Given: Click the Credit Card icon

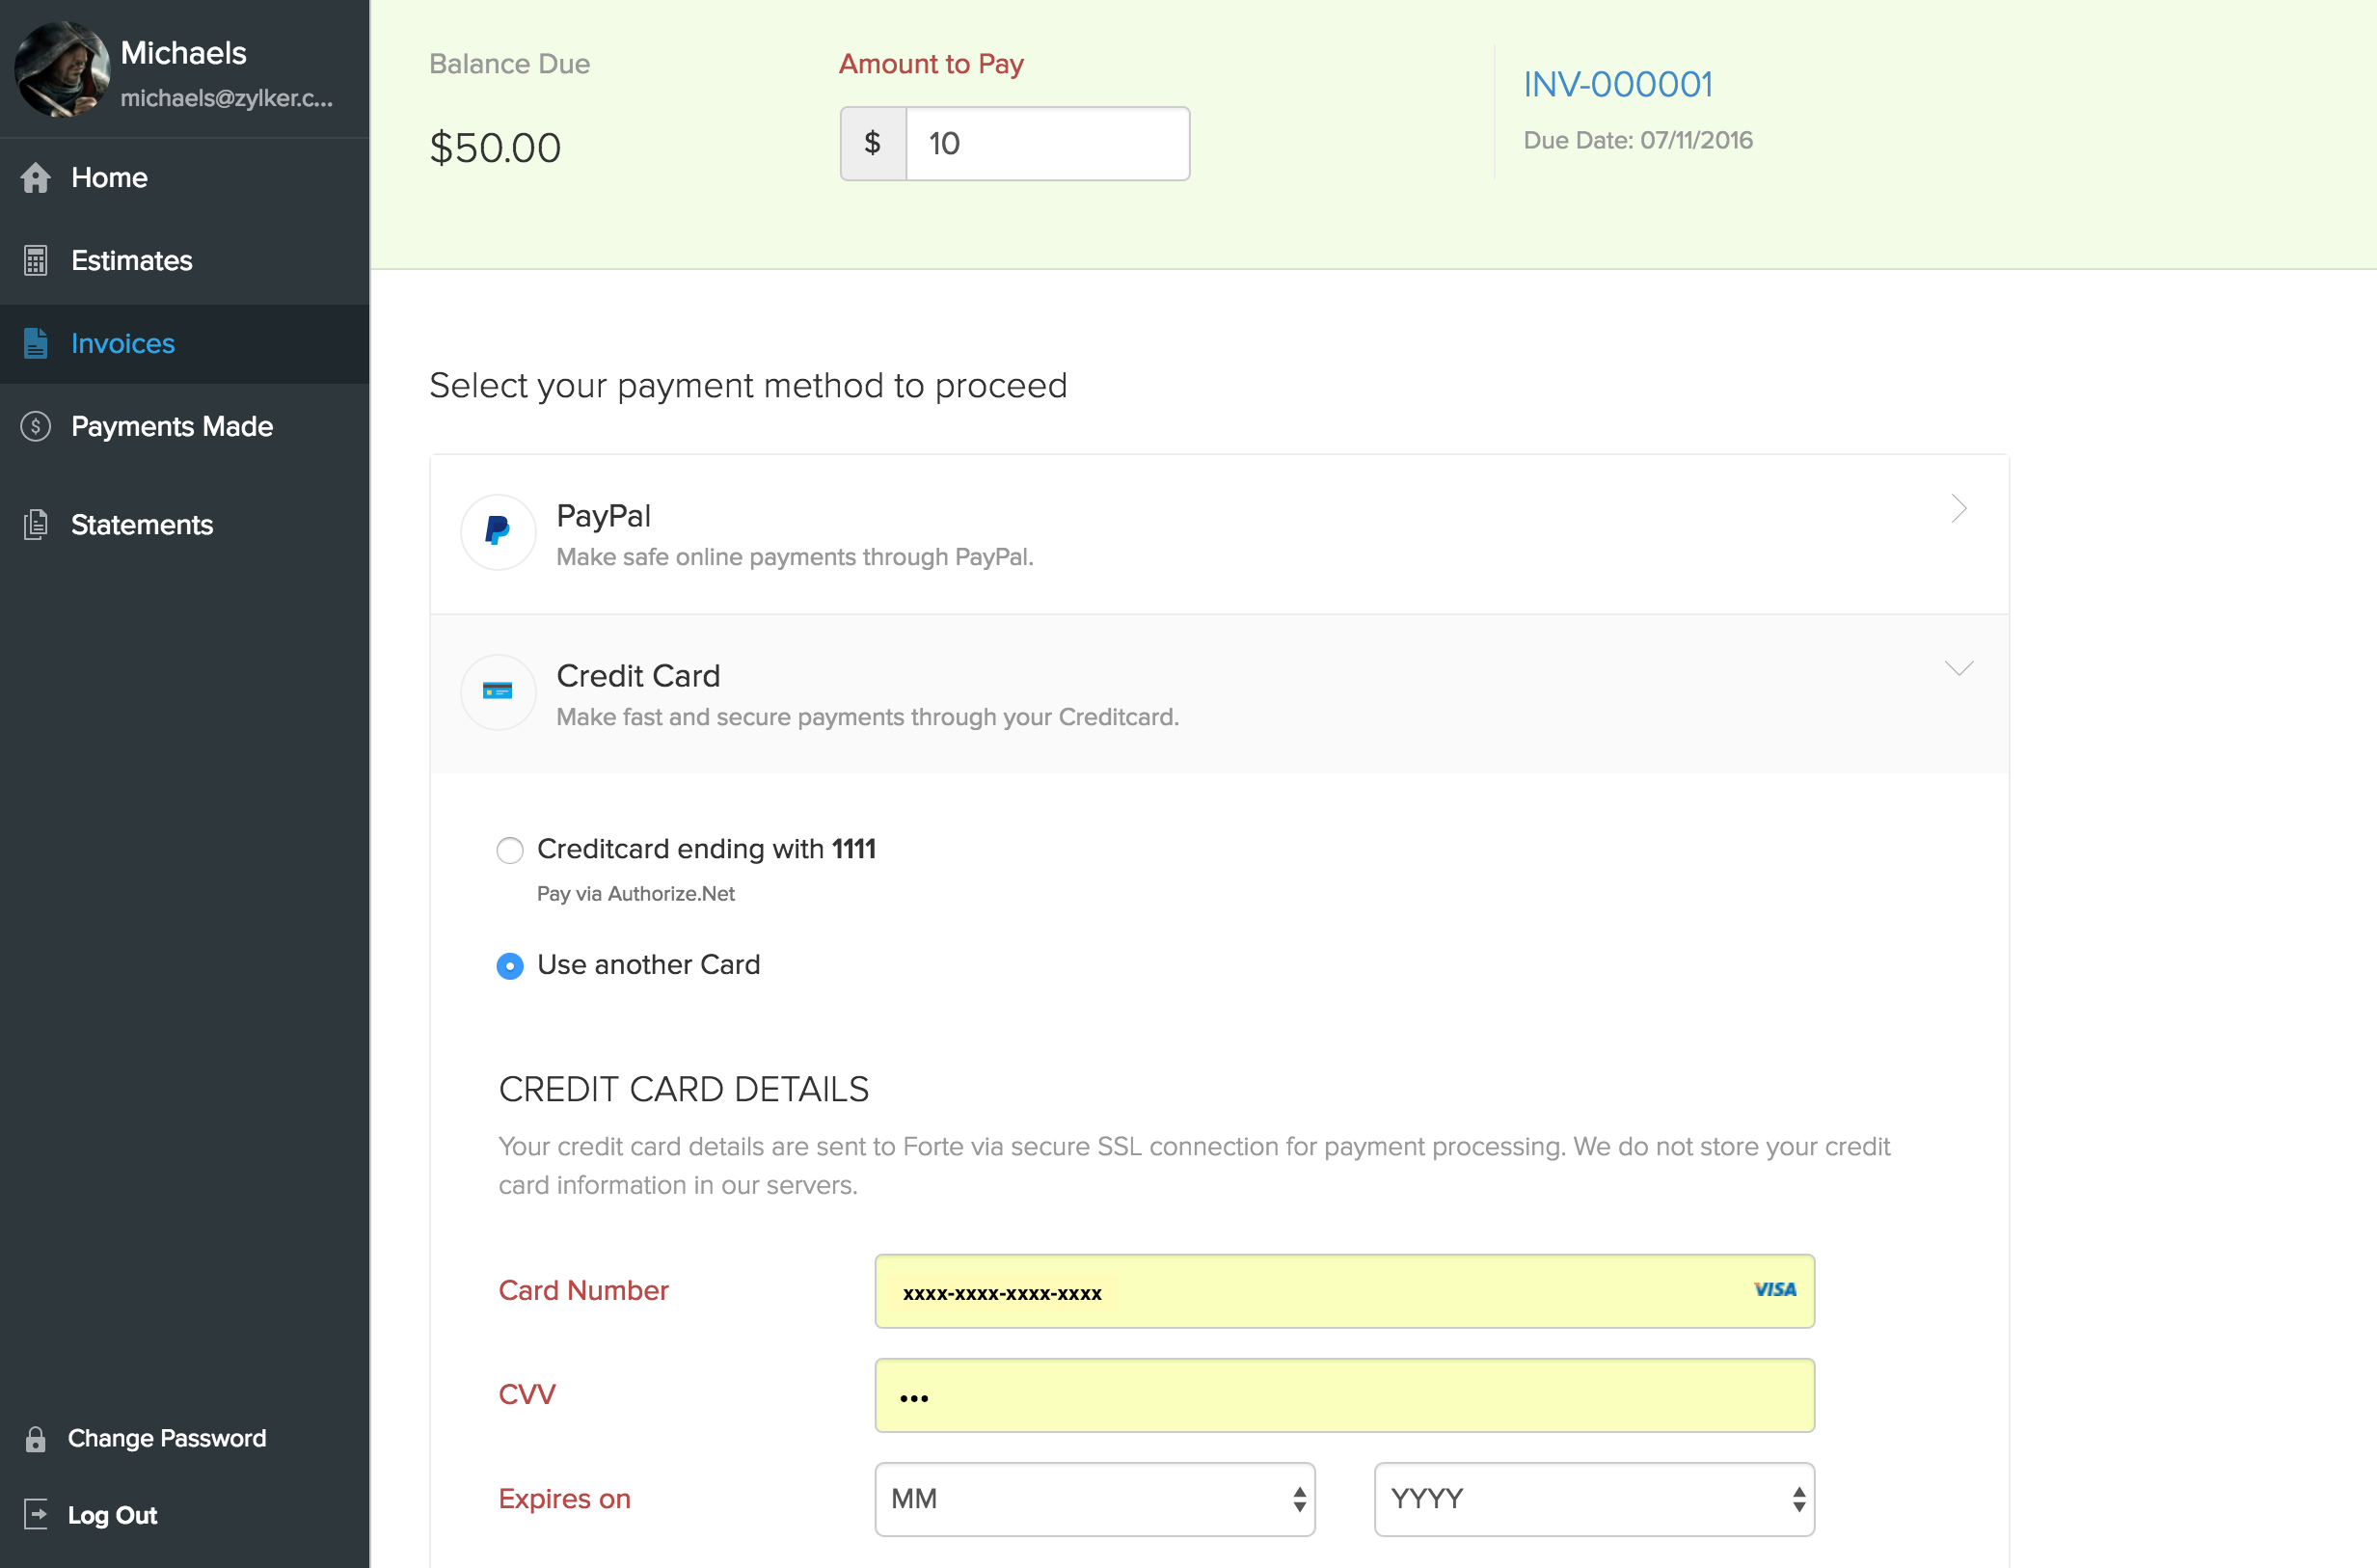Looking at the screenshot, I should pos(498,692).
